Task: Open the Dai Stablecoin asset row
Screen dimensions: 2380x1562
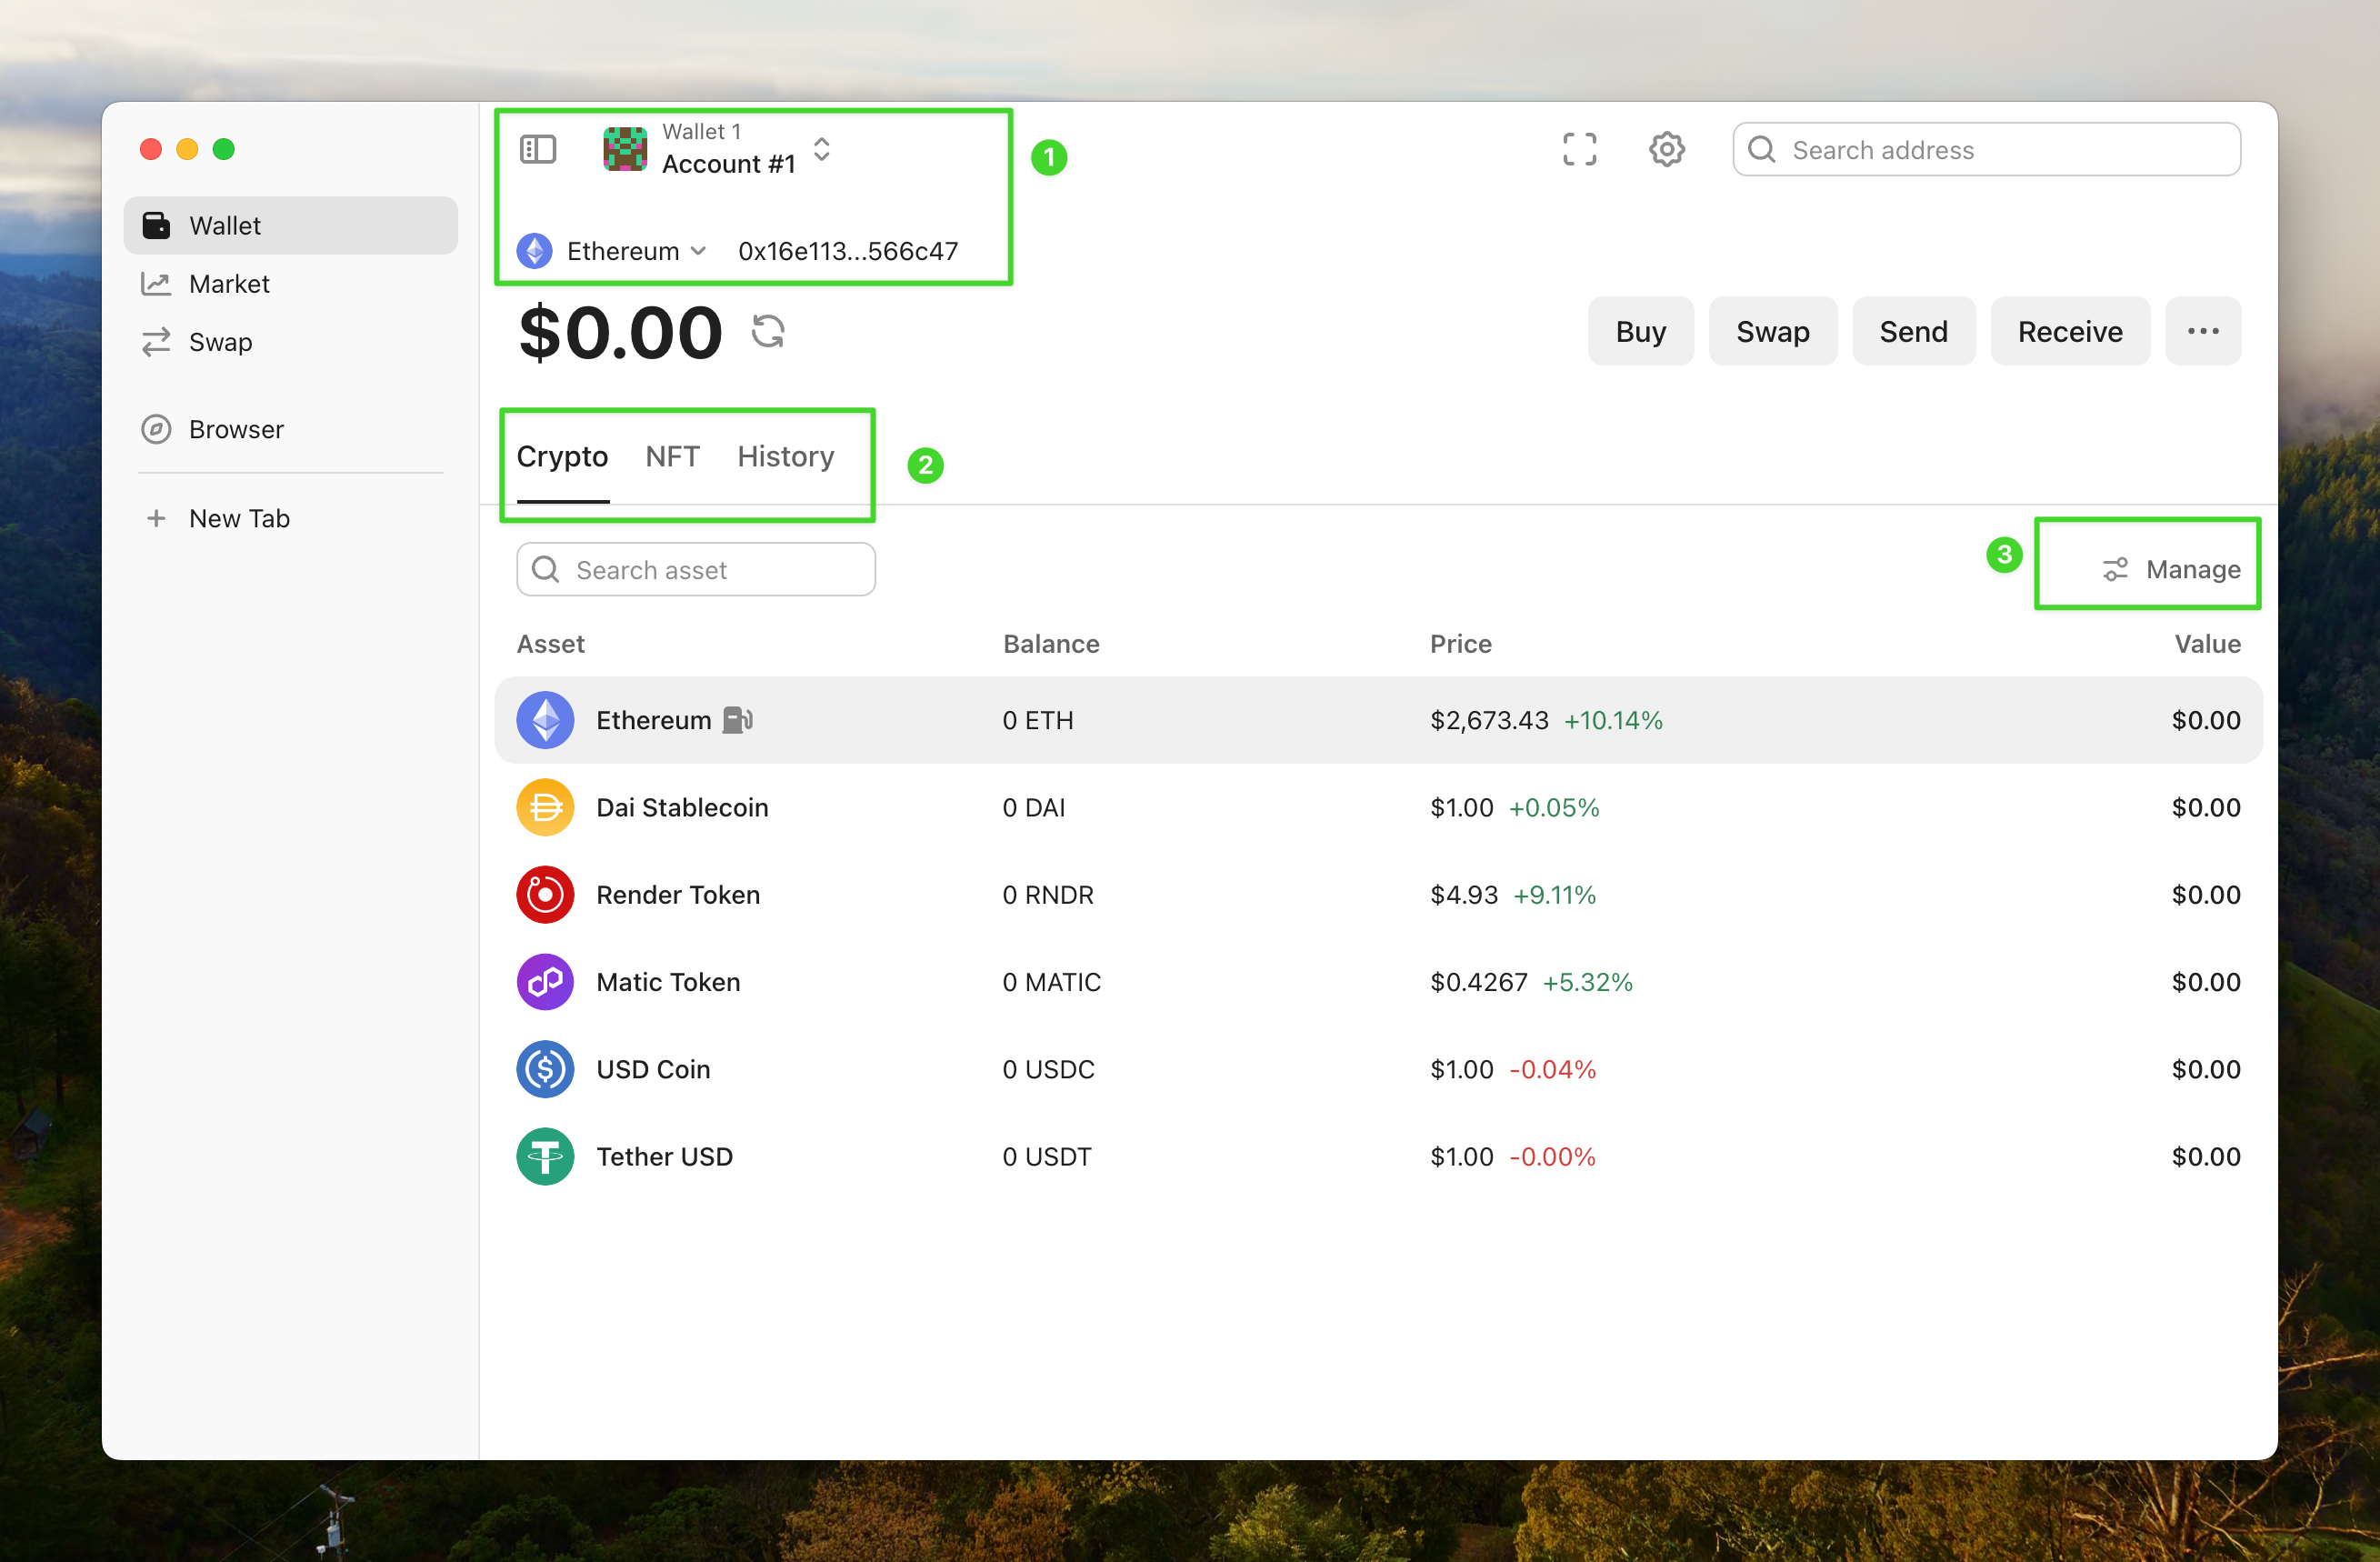Action: point(1378,807)
